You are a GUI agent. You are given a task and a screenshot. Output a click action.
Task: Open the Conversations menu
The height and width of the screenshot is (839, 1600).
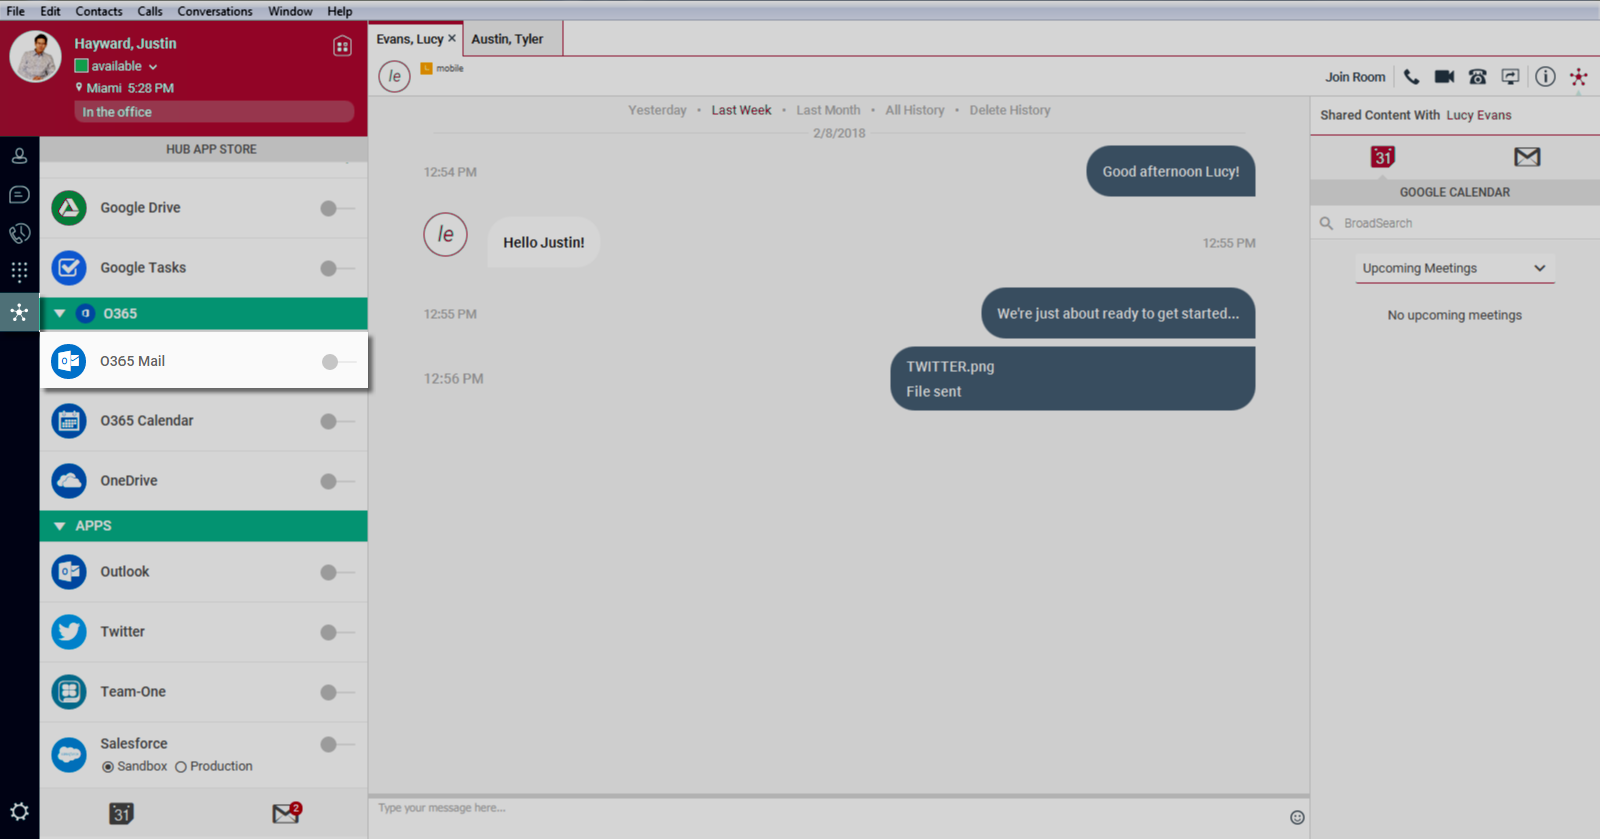point(215,11)
